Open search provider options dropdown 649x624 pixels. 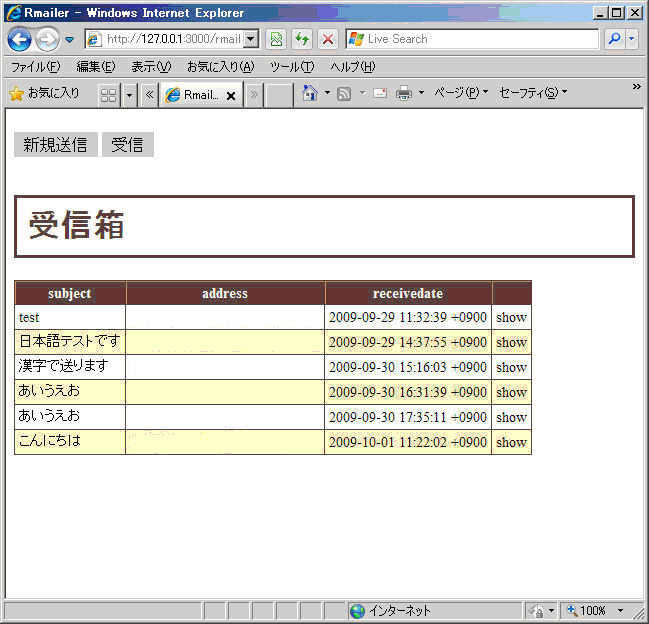click(632, 39)
